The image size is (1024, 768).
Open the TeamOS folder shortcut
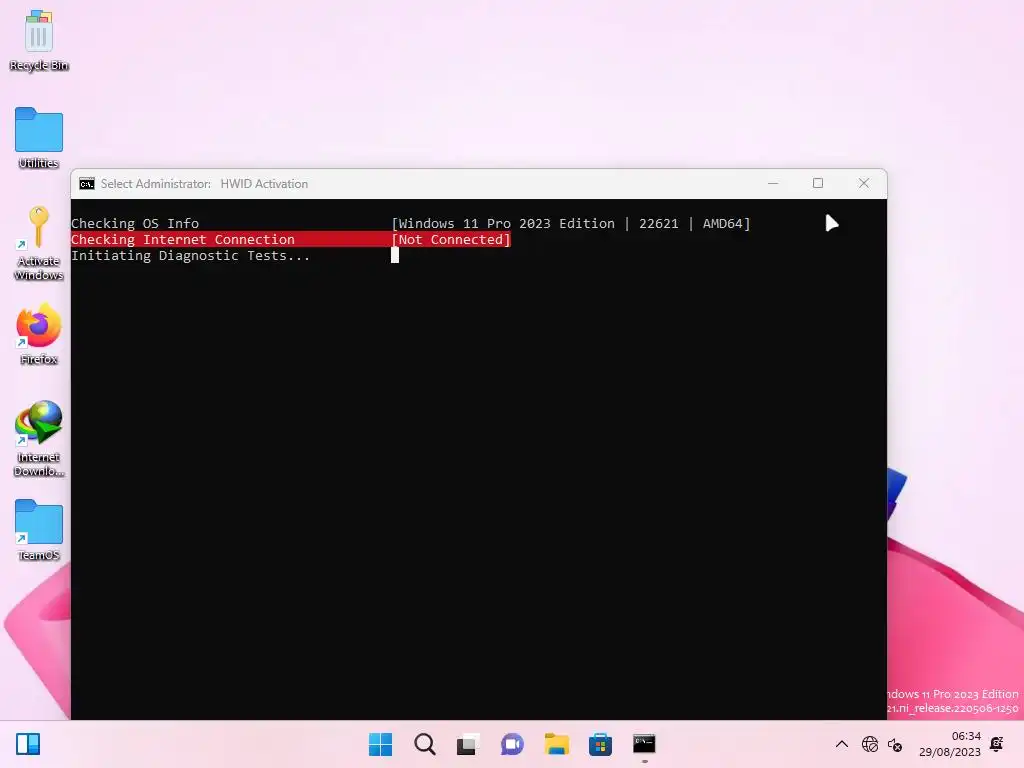pos(39,530)
